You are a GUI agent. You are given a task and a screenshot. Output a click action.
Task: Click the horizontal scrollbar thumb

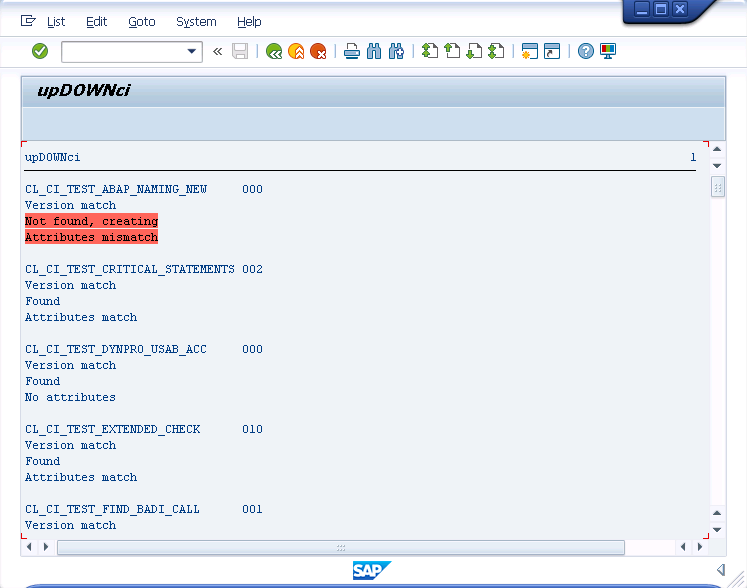[341, 547]
